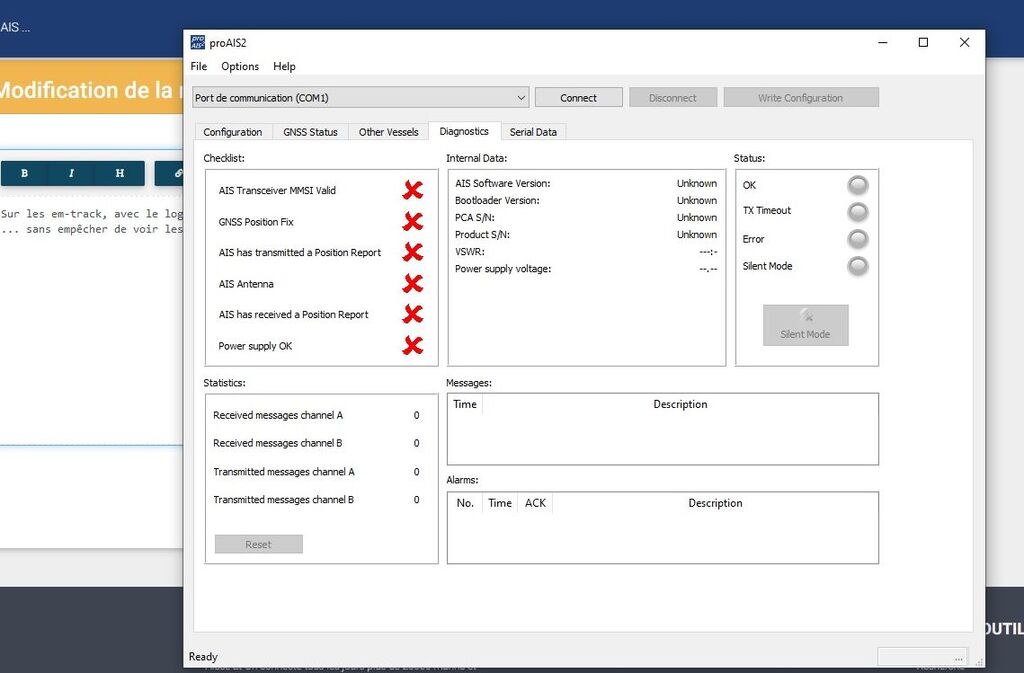Click the Description column header in Messages

point(680,404)
